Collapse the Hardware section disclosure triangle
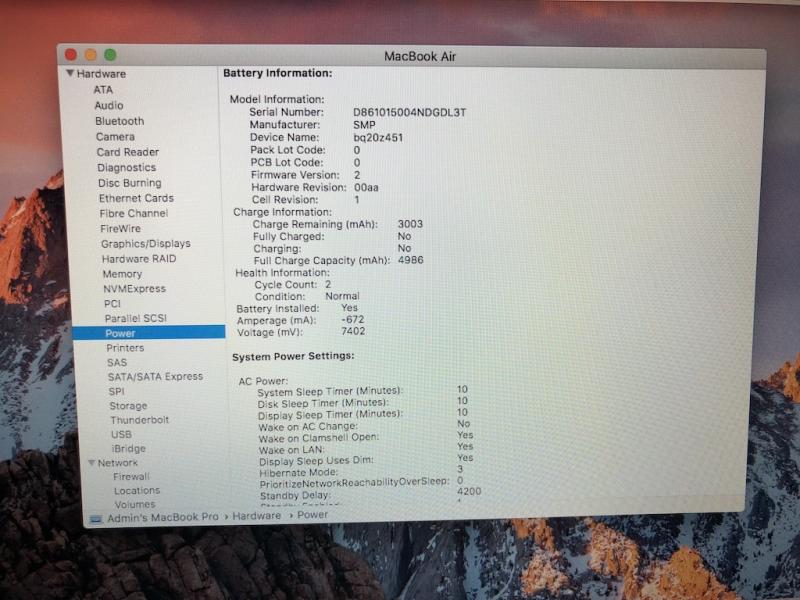Viewport: 800px width, 600px height. coord(70,74)
